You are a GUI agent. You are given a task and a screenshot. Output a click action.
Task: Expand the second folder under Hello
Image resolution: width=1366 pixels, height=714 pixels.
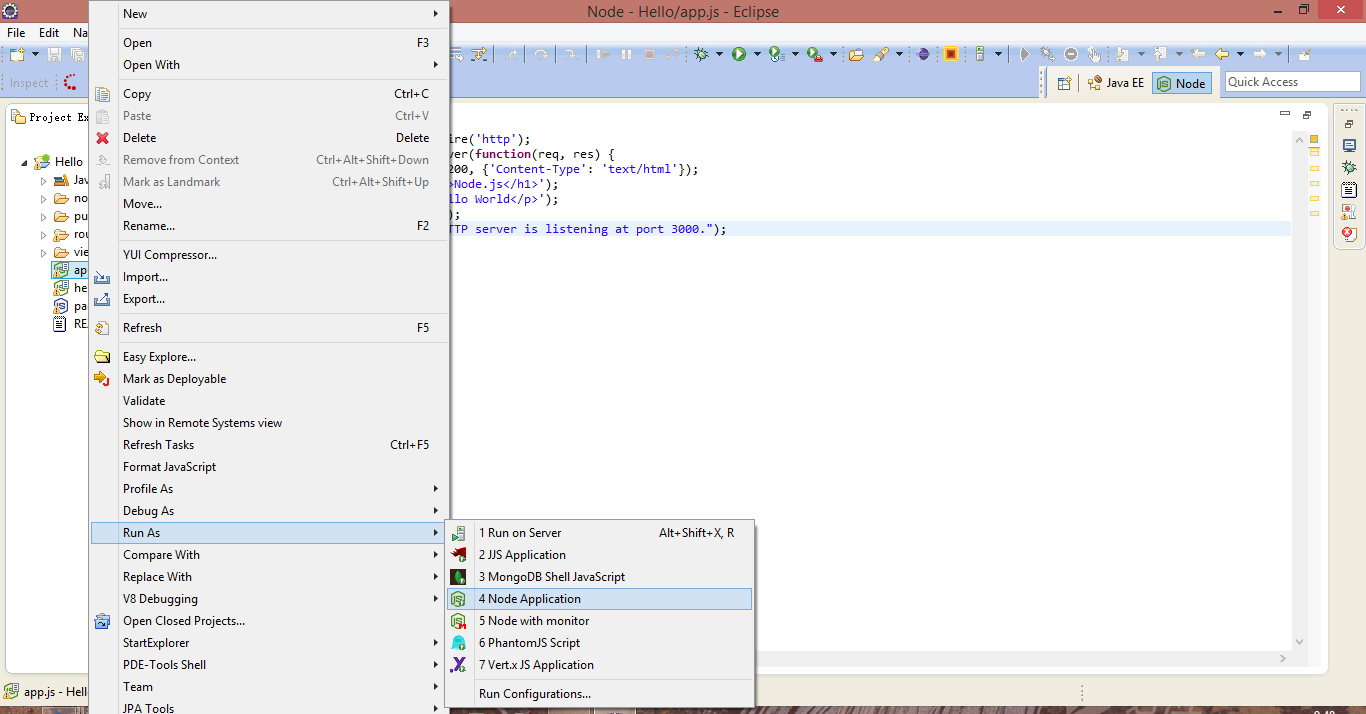tap(43, 199)
